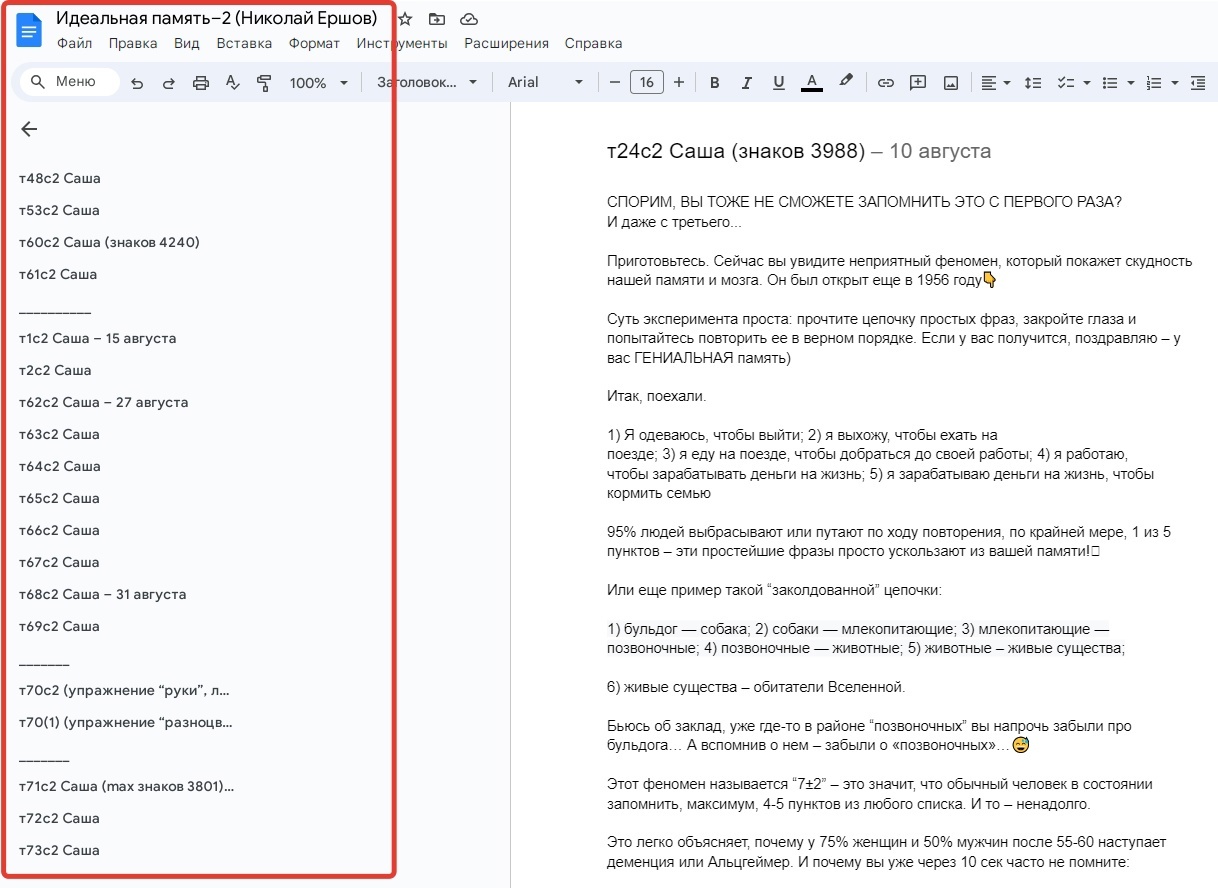Open the Google Docs home icon
This screenshot has width=1218, height=888.
29,30
